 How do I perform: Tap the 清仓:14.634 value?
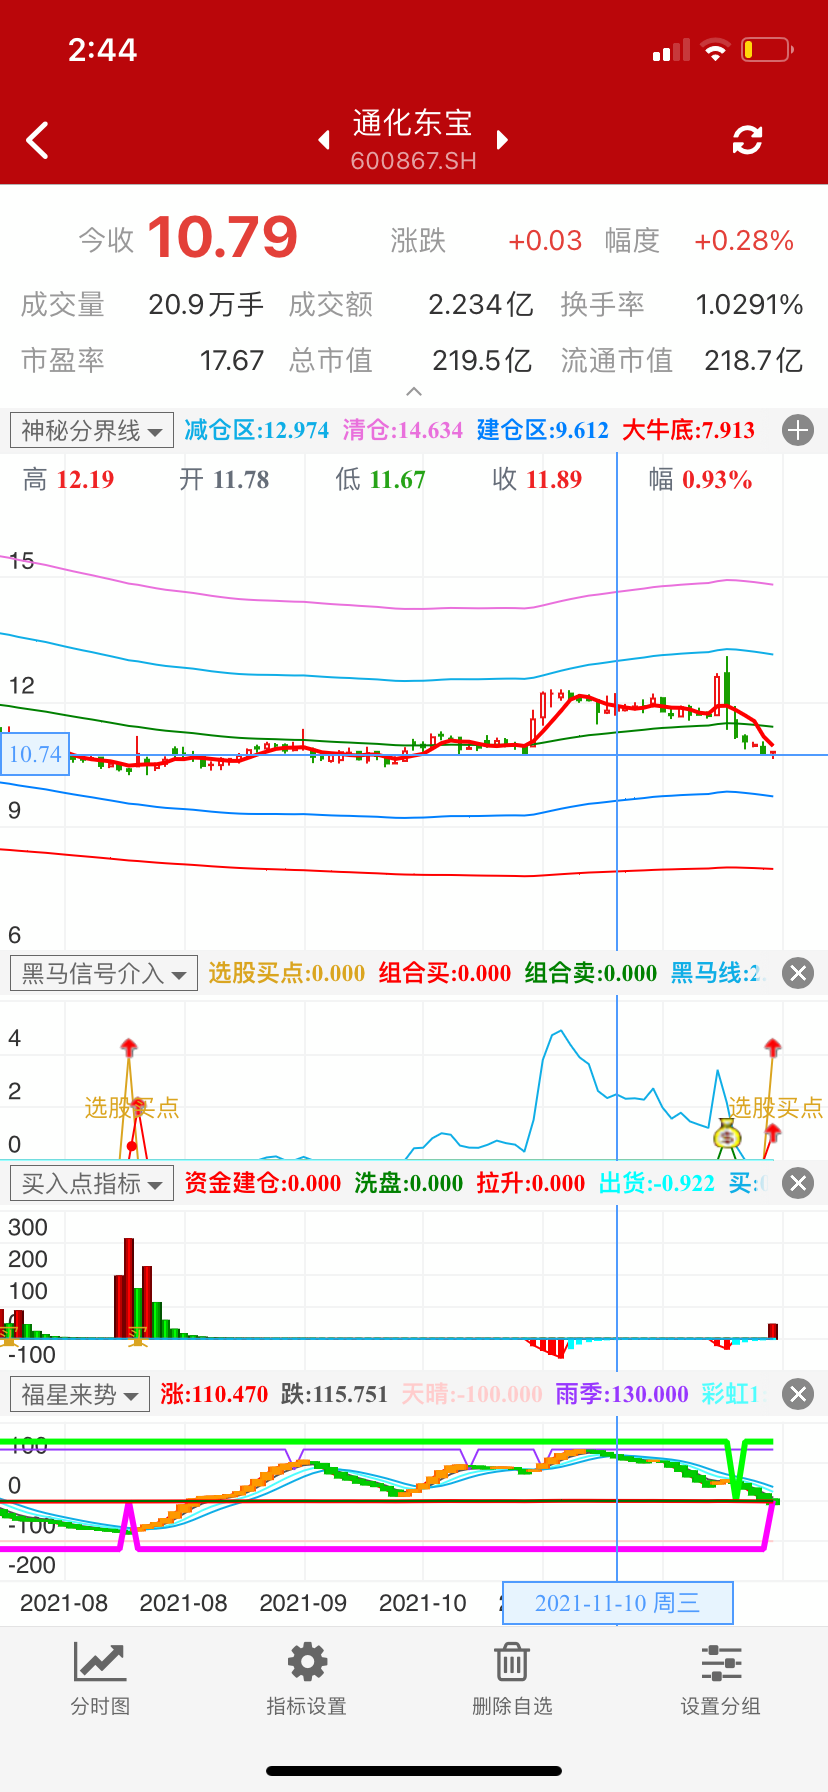coord(403,430)
